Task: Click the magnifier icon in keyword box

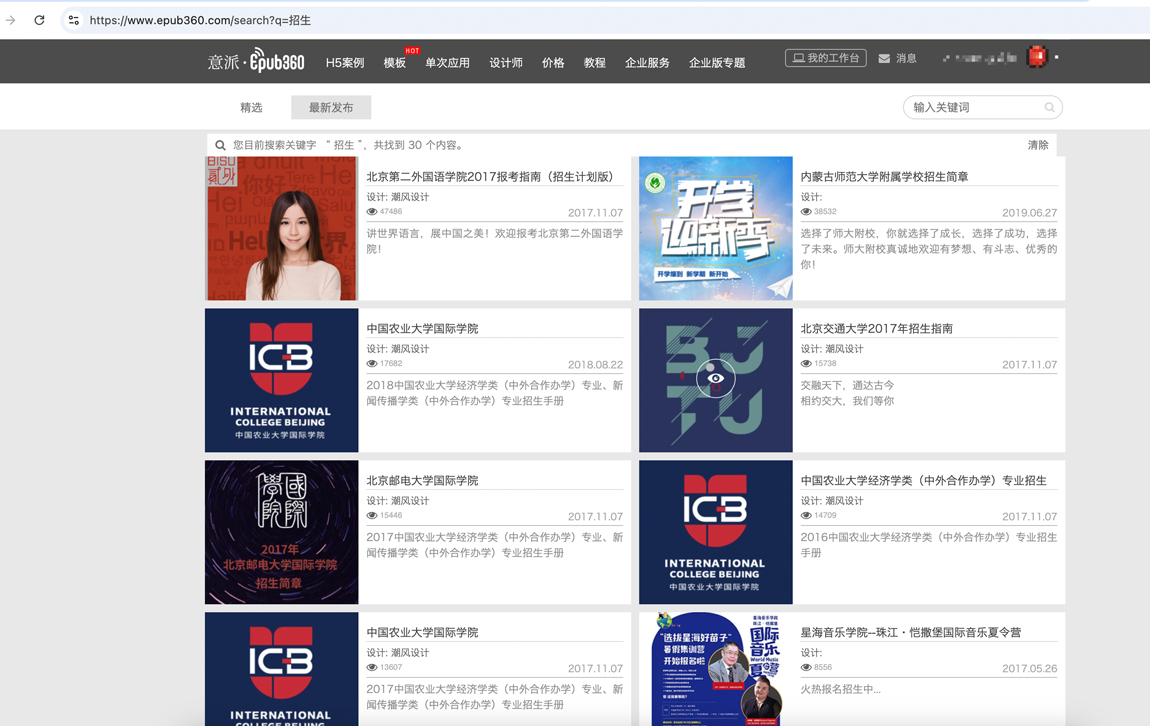Action: click(1050, 107)
